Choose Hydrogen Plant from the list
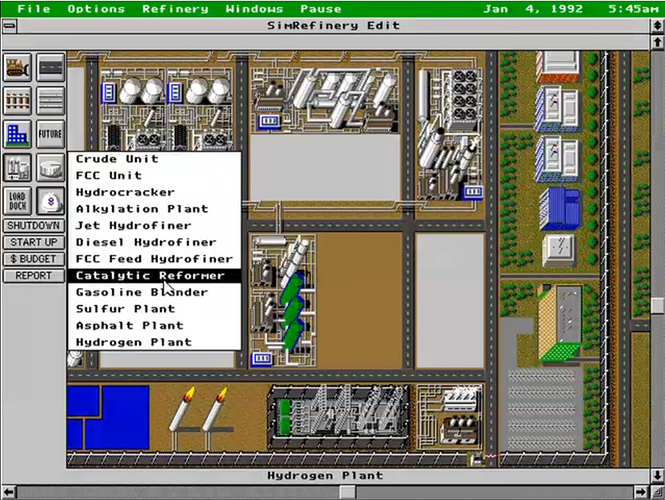665x500 pixels. 154,342
